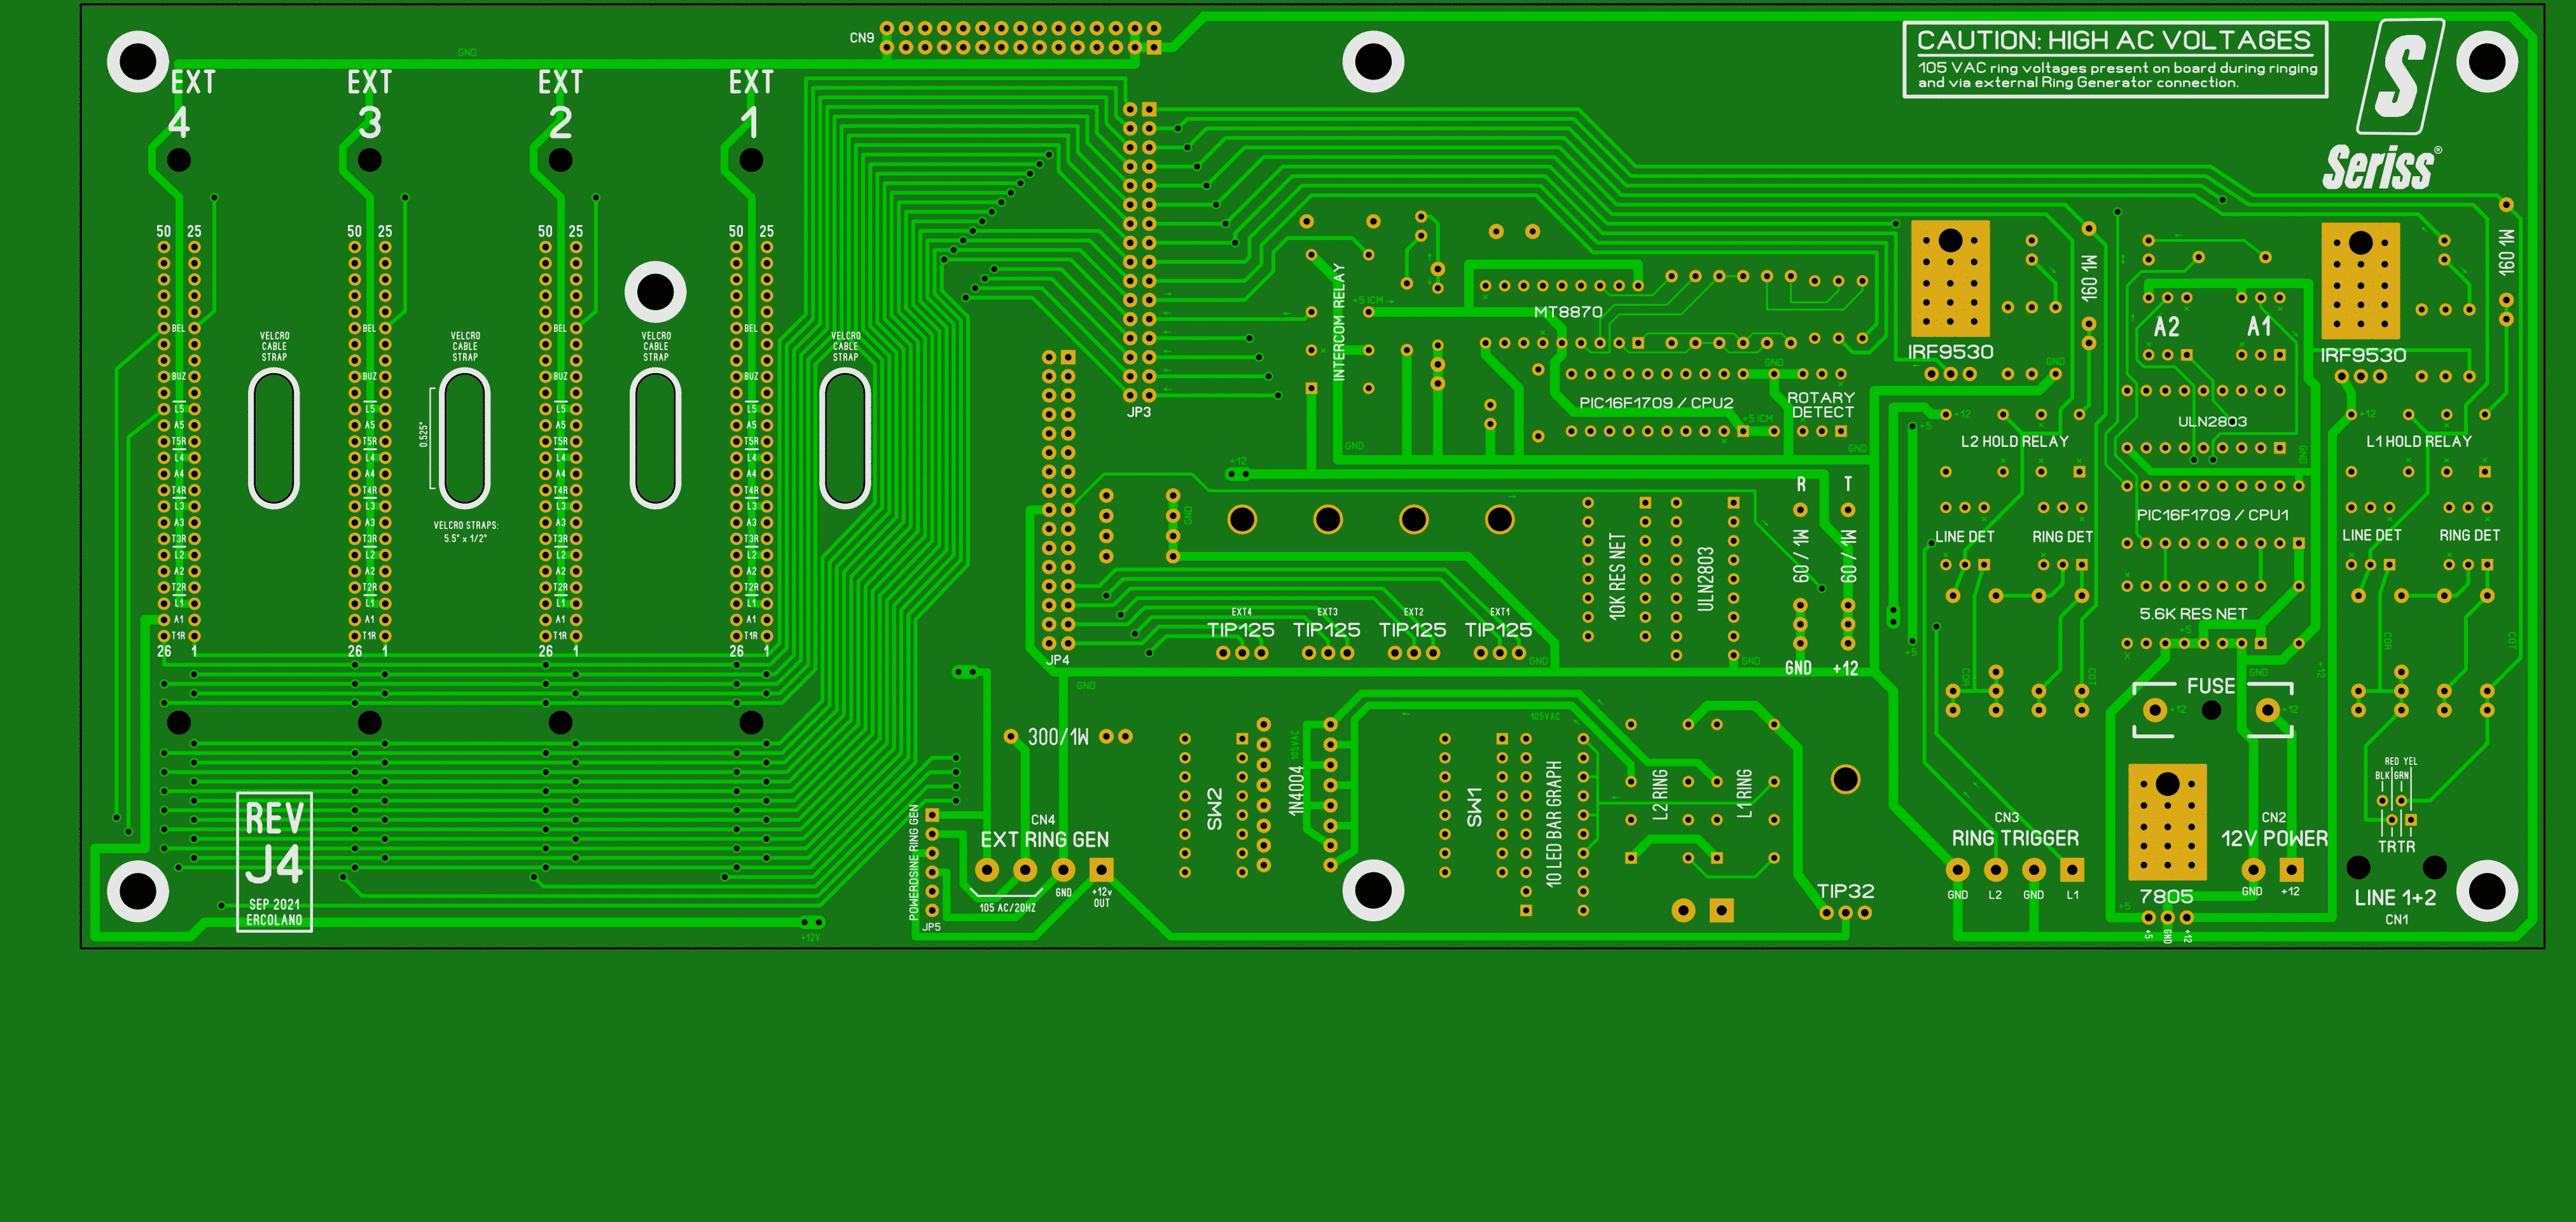Click the TIP32 transistor label
The height and width of the screenshot is (1222, 2576).
click(1845, 891)
